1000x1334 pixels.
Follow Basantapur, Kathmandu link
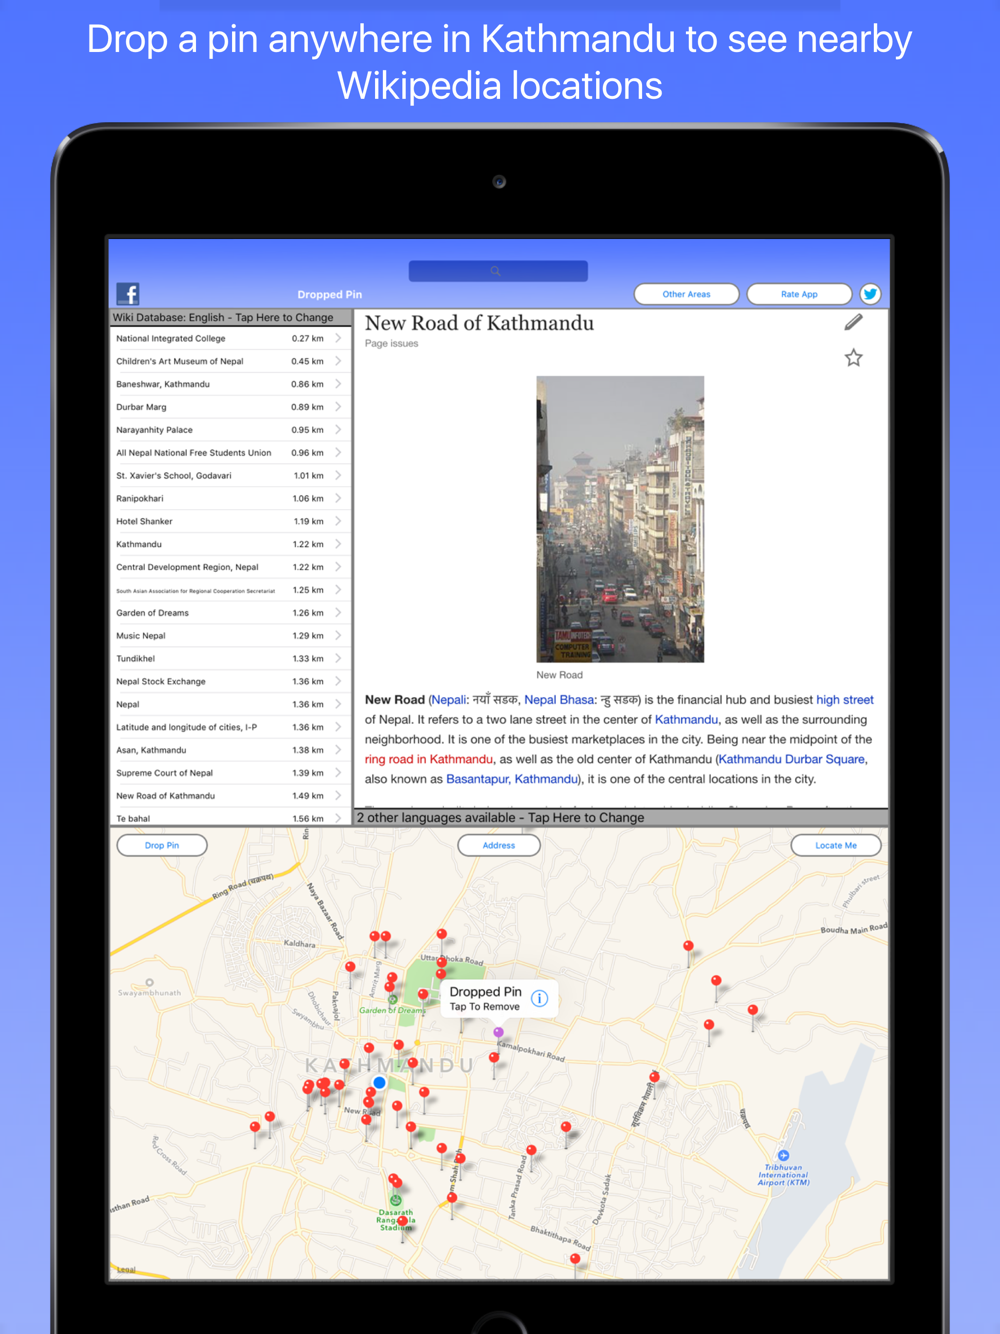[512, 779]
